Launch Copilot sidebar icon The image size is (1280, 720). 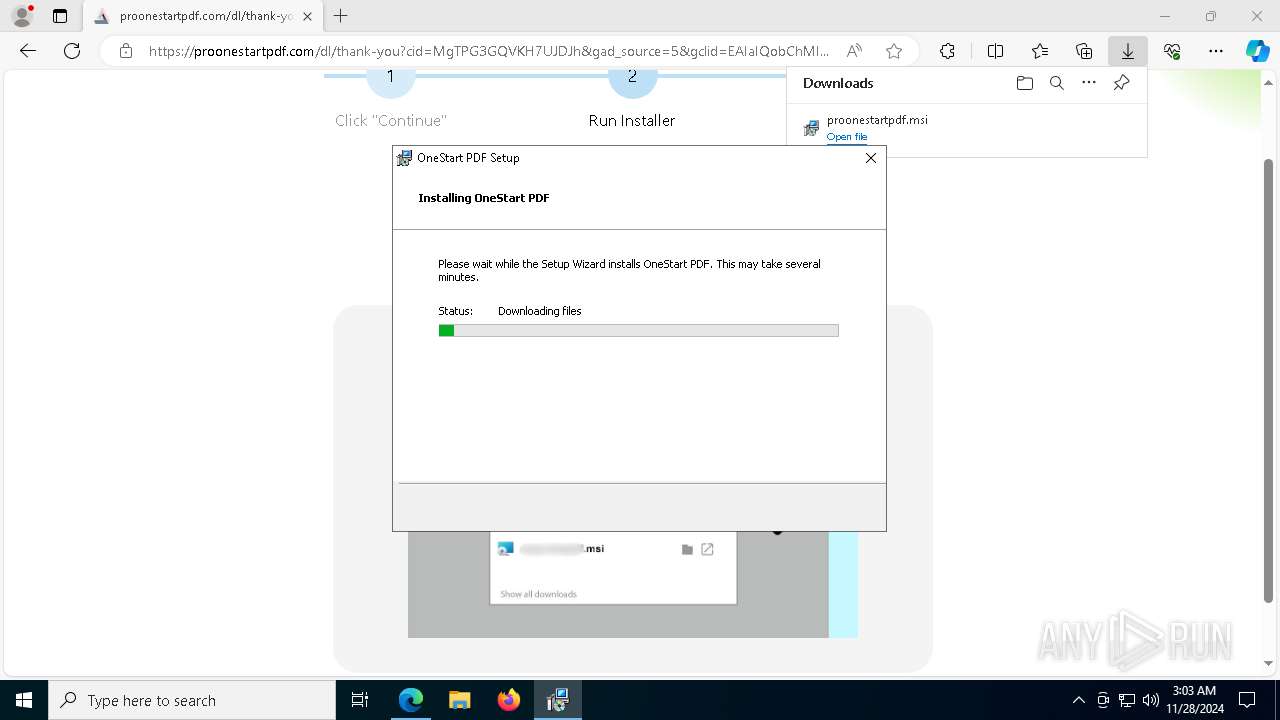[x=1257, y=51]
